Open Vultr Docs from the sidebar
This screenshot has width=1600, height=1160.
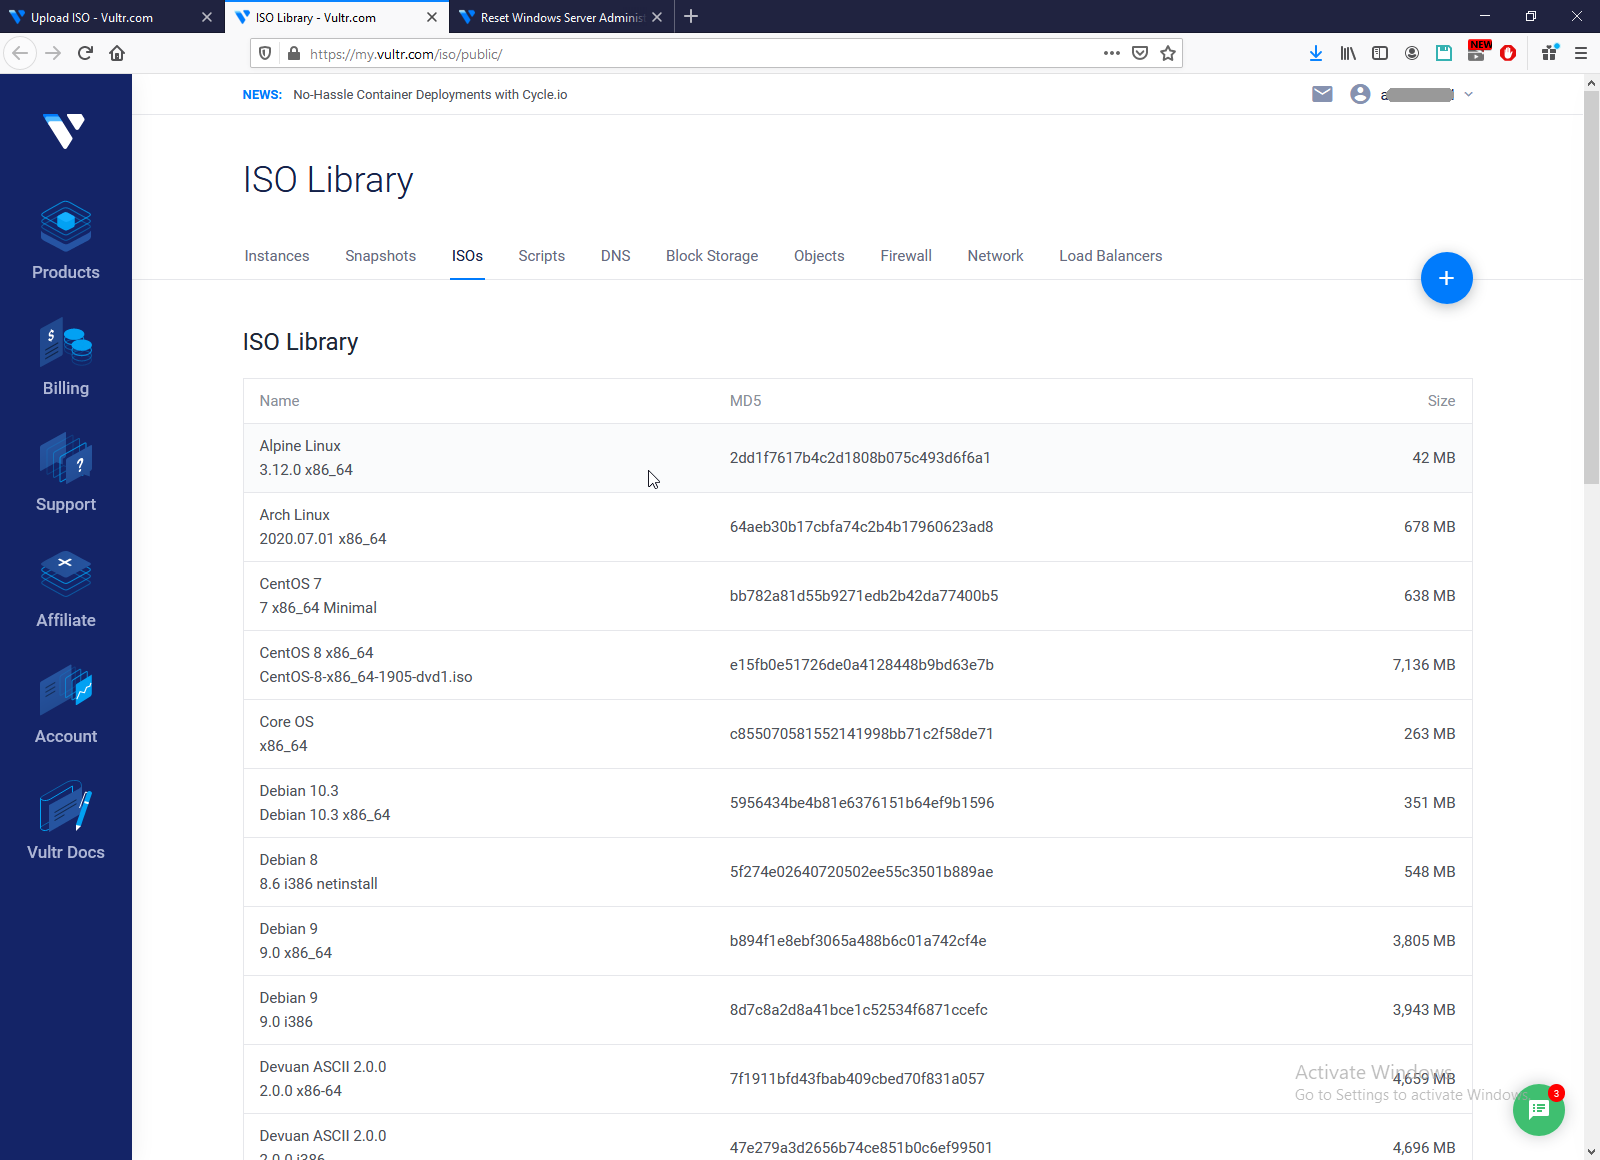pyautogui.click(x=66, y=821)
